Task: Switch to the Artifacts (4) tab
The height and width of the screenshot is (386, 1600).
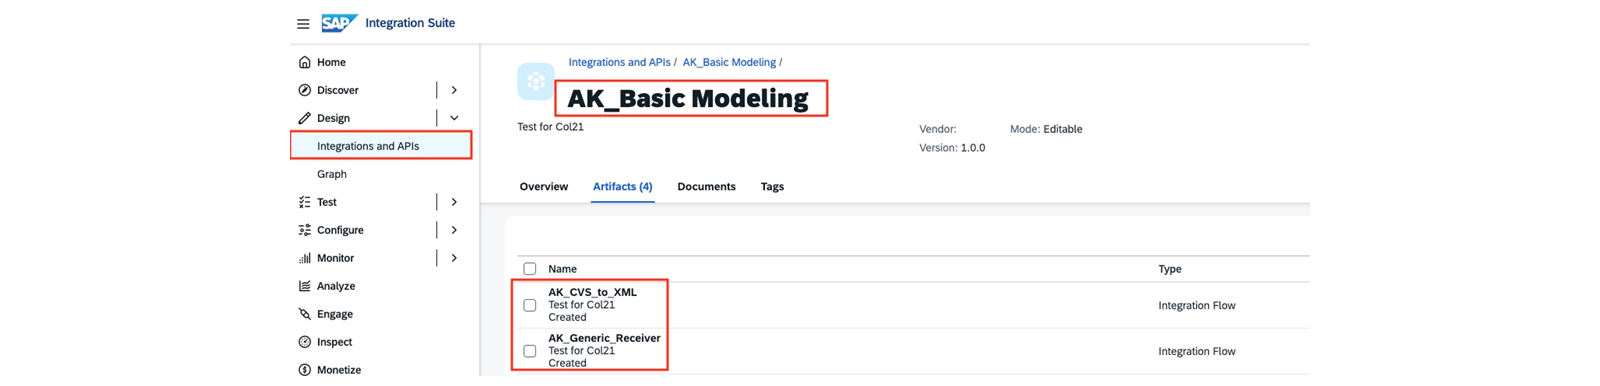Action: (x=622, y=187)
